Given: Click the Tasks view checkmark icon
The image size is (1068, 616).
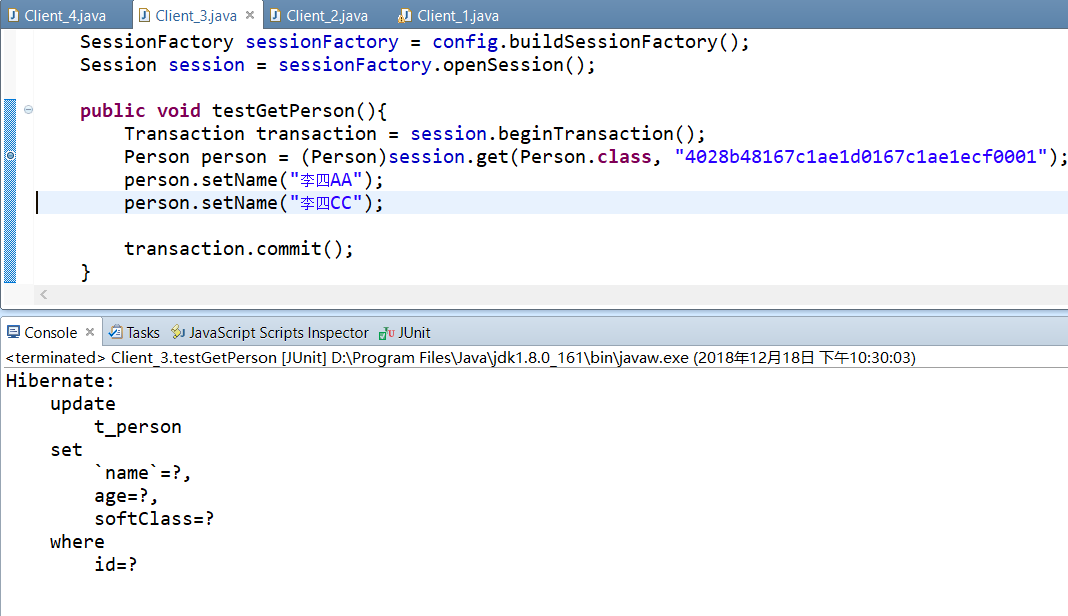Looking at the screenshot, I should point(117,332).
